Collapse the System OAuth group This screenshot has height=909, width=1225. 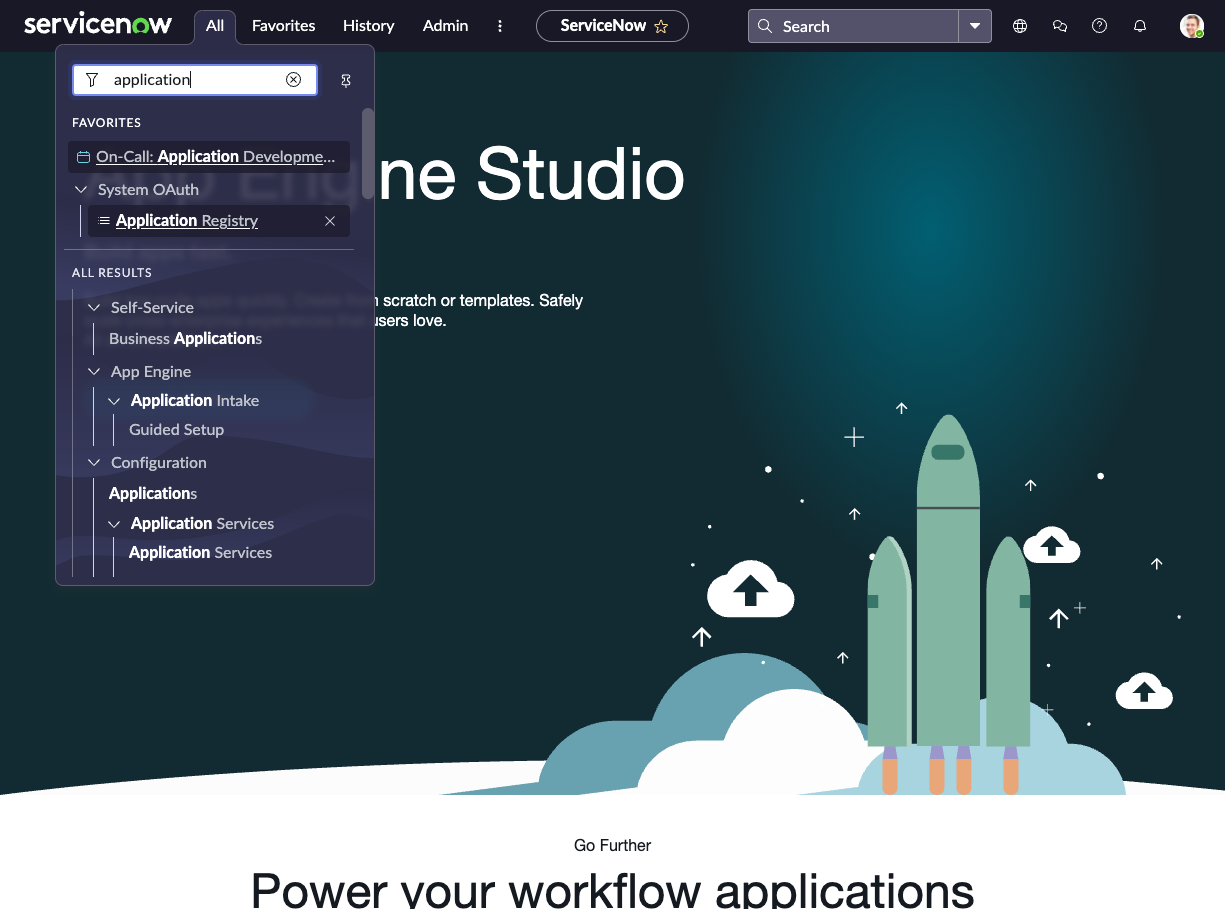(x=82, y=189)
